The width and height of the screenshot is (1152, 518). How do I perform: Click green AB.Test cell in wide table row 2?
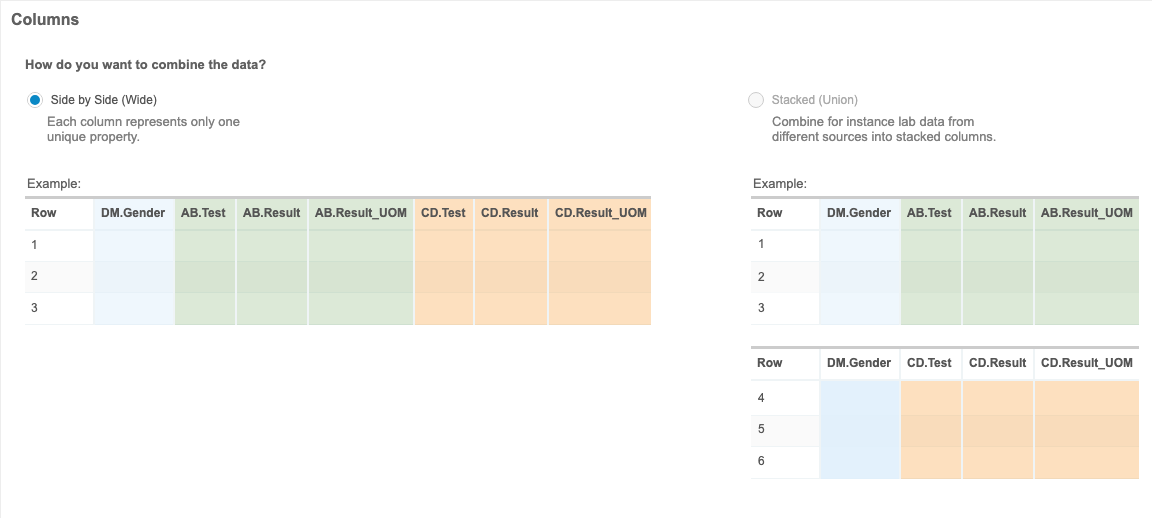click(205, 277)
